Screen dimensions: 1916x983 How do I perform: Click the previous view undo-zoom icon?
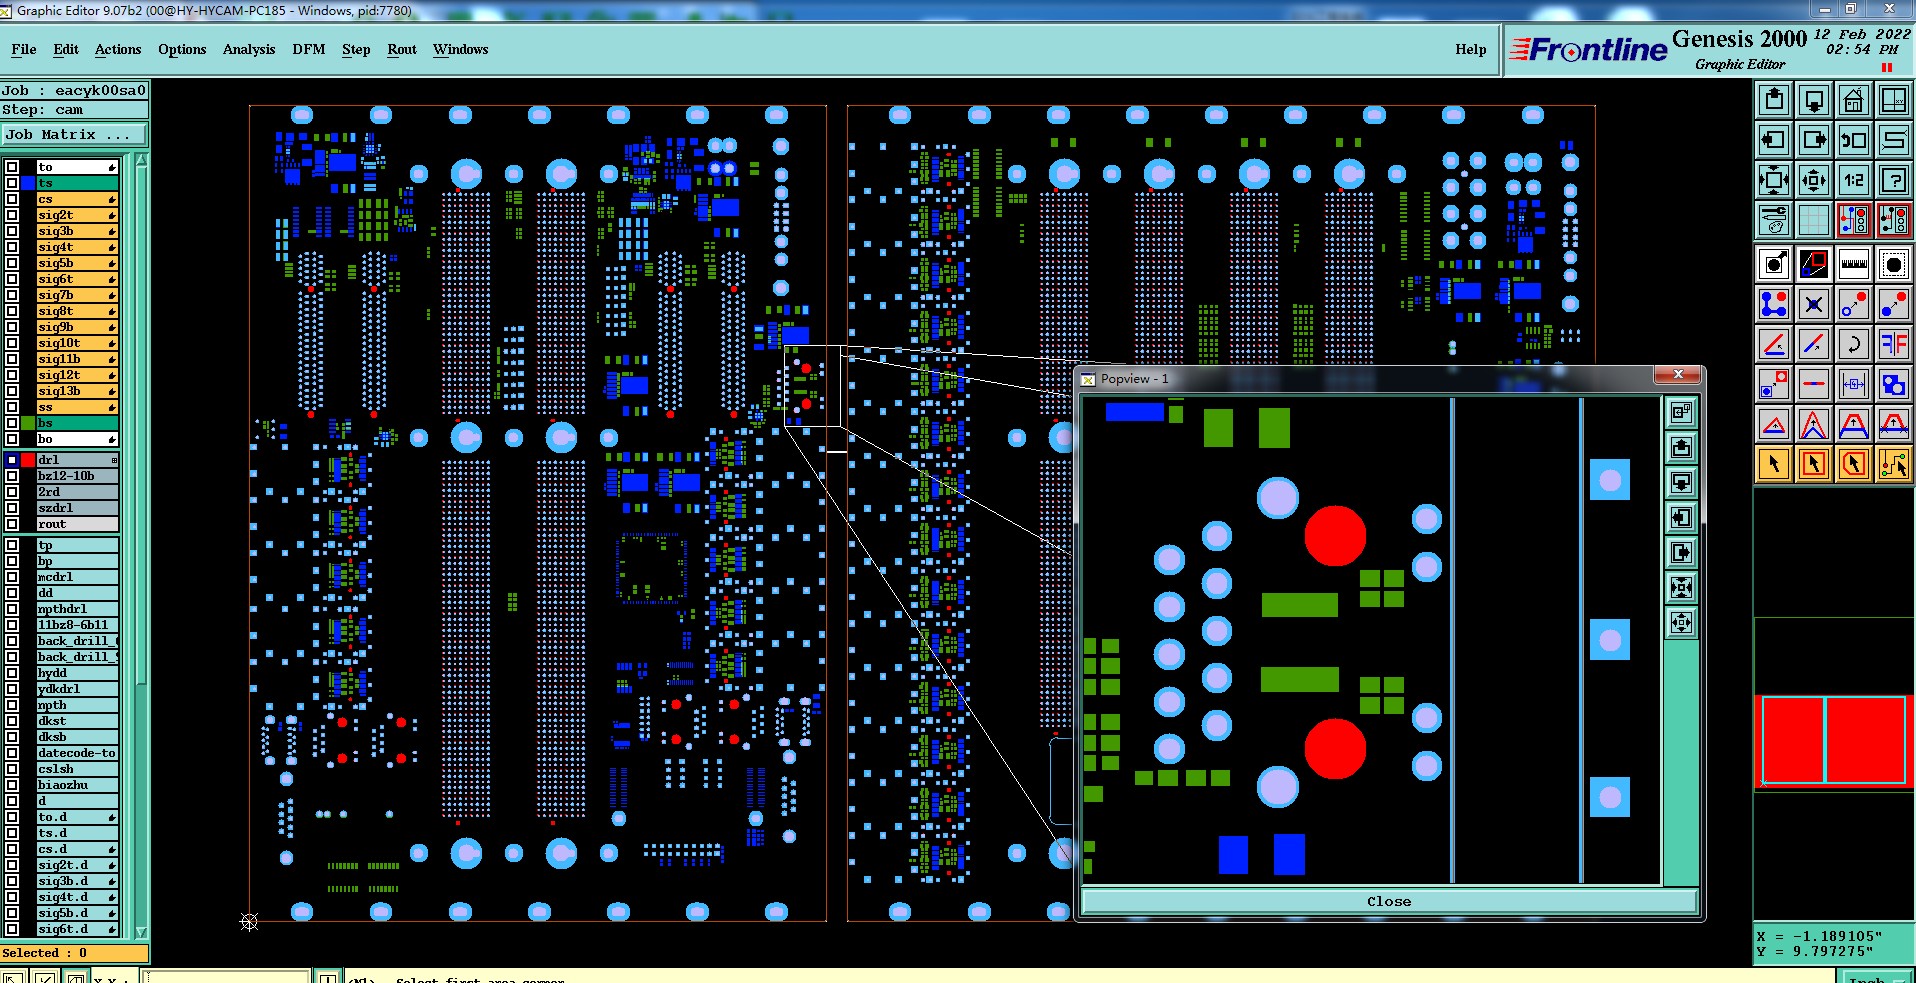pyautogui.click(x=1854, y=140)
